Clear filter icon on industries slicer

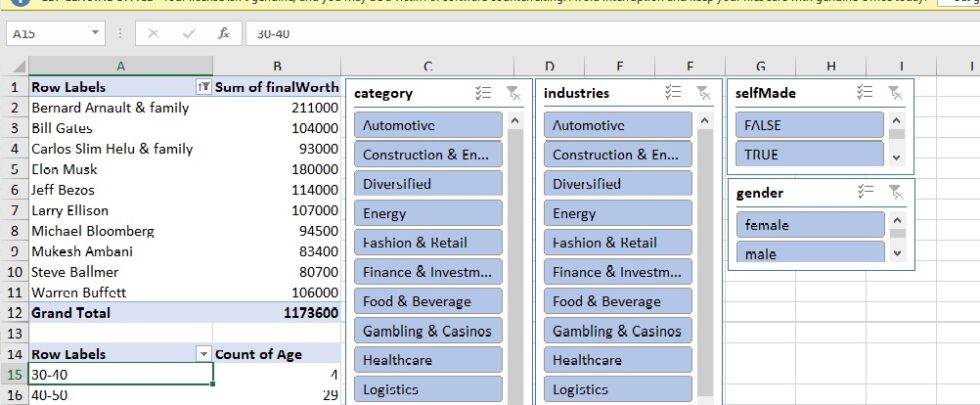coord(703,93)
